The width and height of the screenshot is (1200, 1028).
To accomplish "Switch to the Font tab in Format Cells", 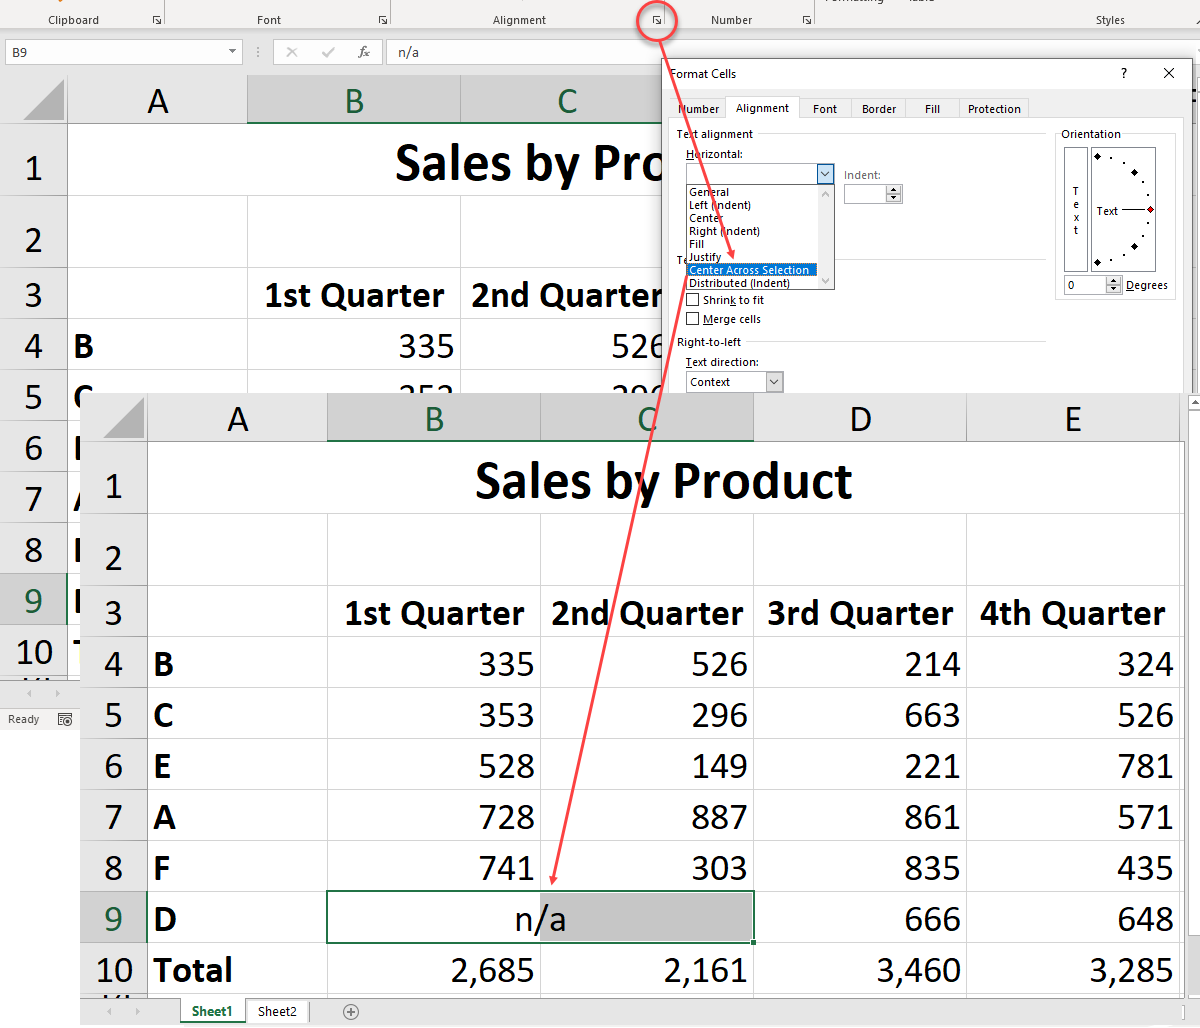I will (825, 109).
